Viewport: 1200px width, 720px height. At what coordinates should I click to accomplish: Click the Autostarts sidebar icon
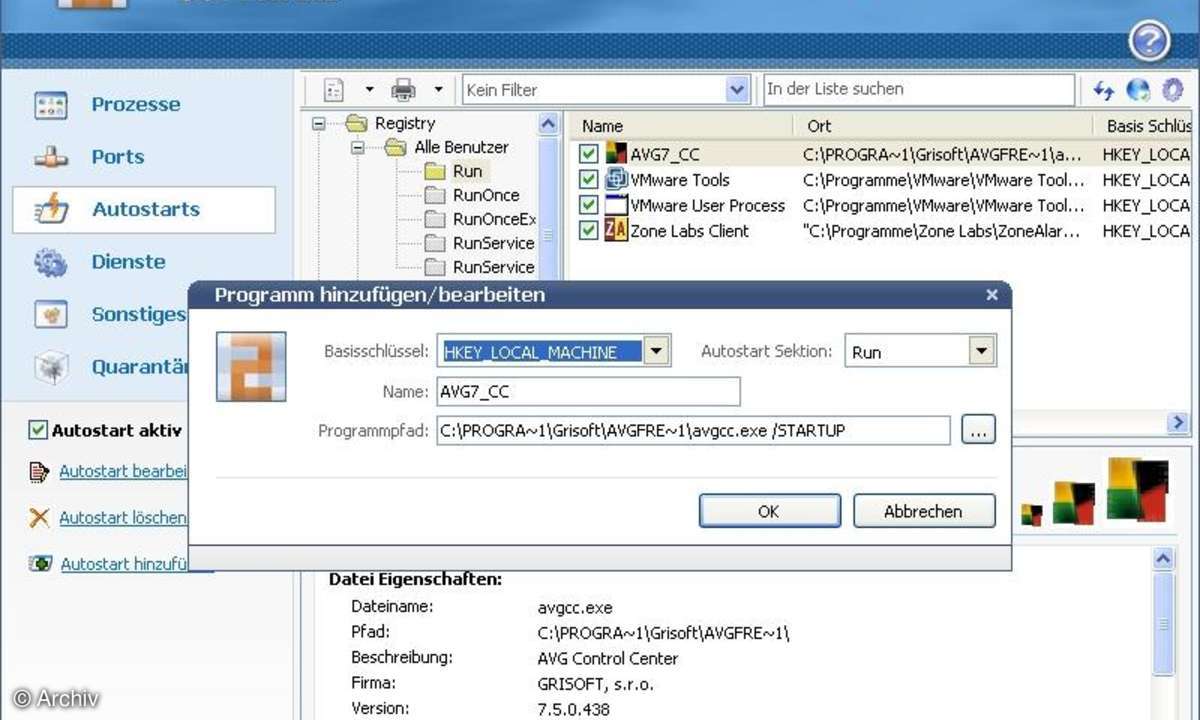pyautogui.click(x=50, y=209)
